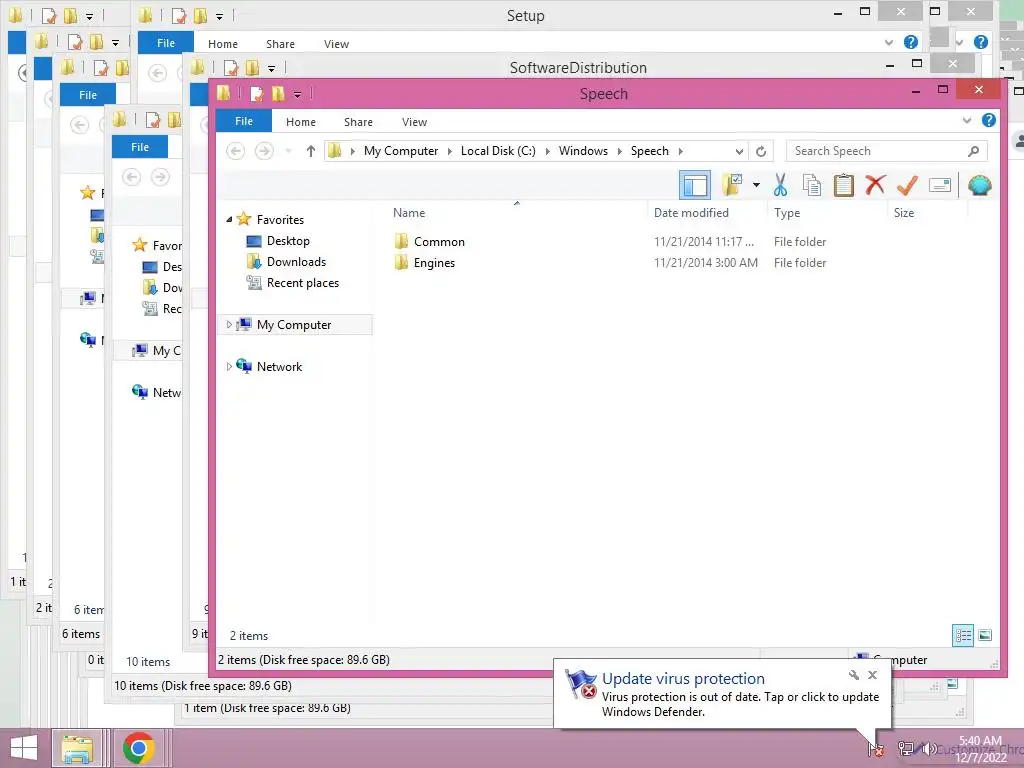Open the Home tab in Speech window

(x=300, y=122)
